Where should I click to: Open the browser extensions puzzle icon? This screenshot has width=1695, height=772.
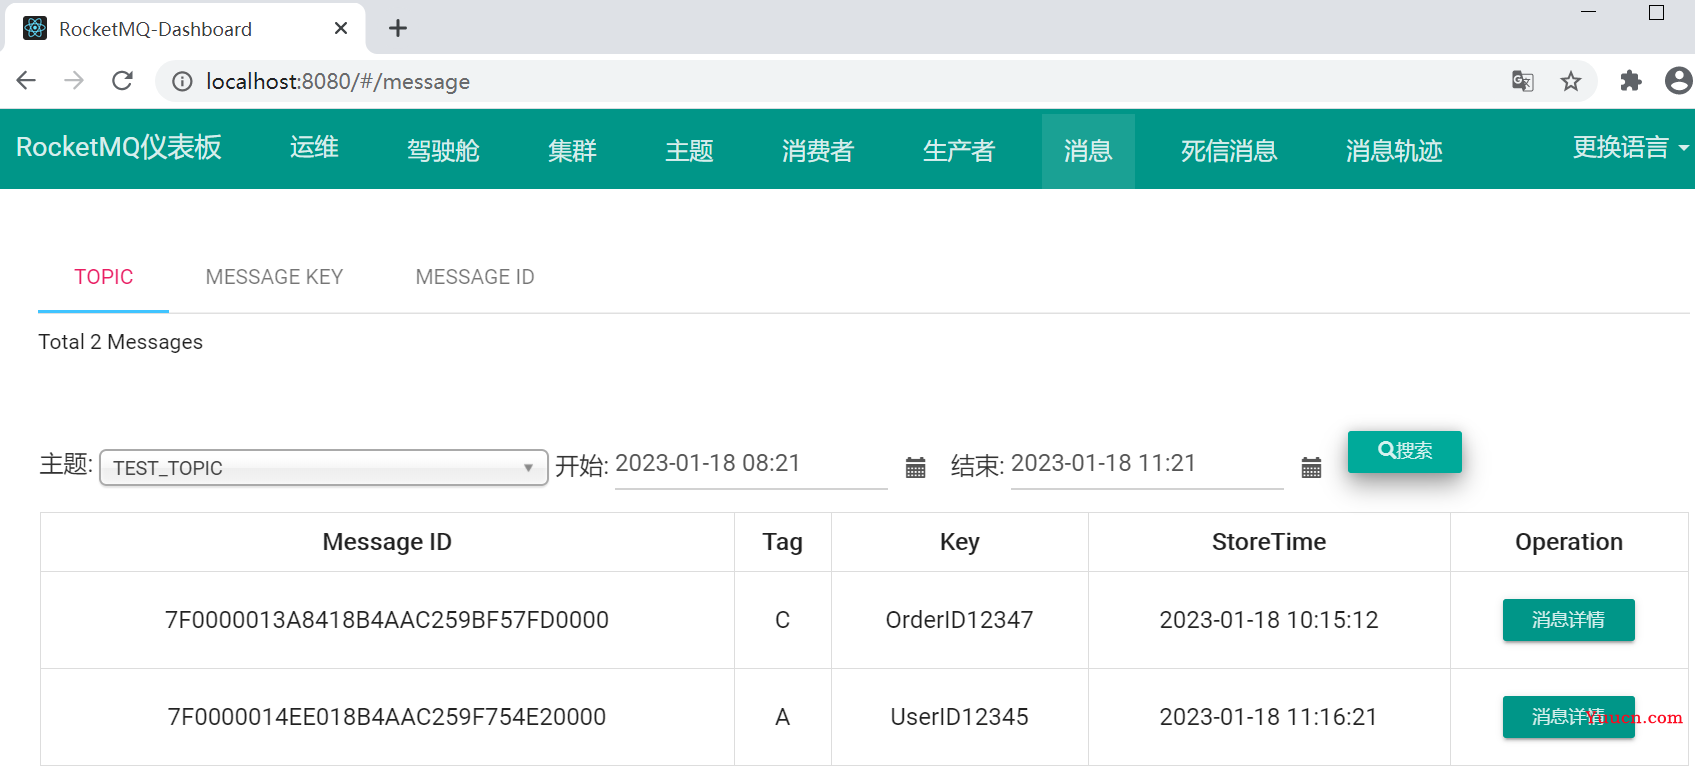point(1631,81)
